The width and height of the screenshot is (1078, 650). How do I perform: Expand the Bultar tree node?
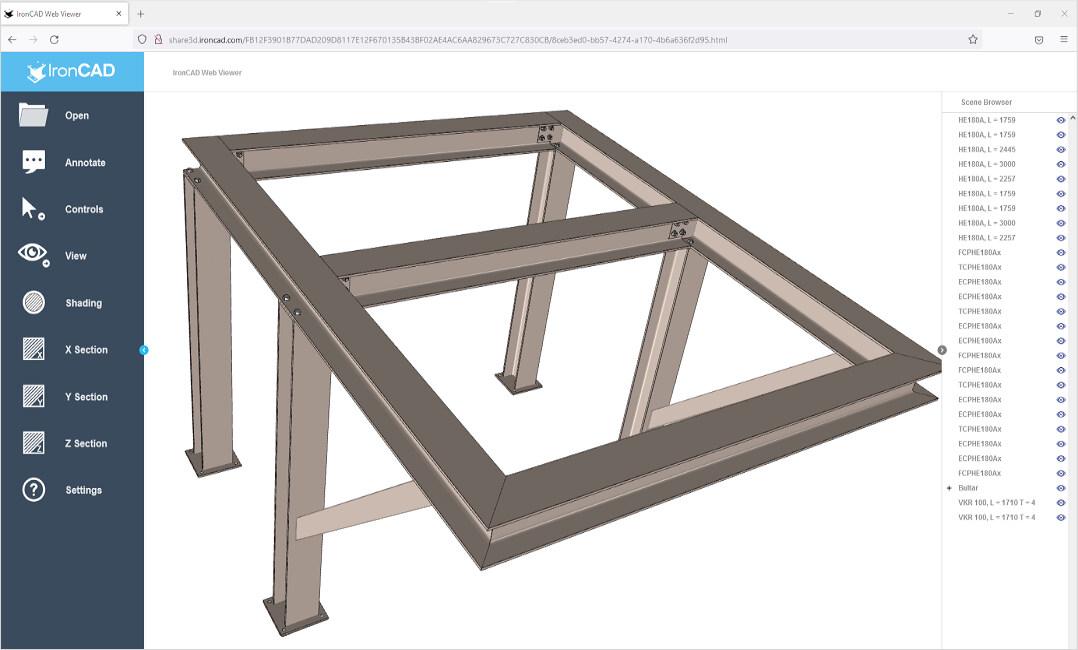tap(949, 488)
